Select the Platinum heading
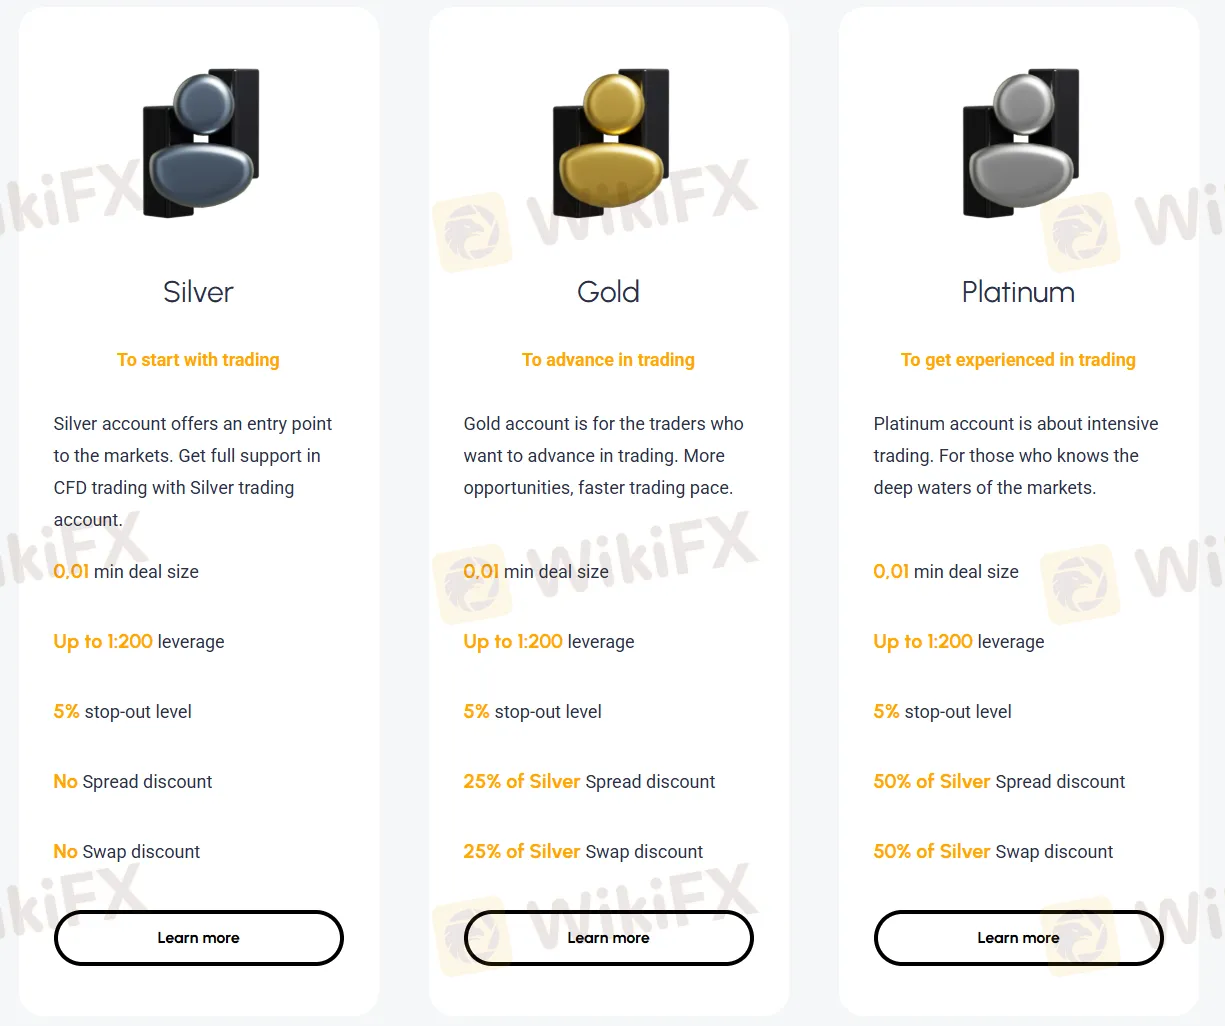 pyautogui.click(x=1018, y=292)
